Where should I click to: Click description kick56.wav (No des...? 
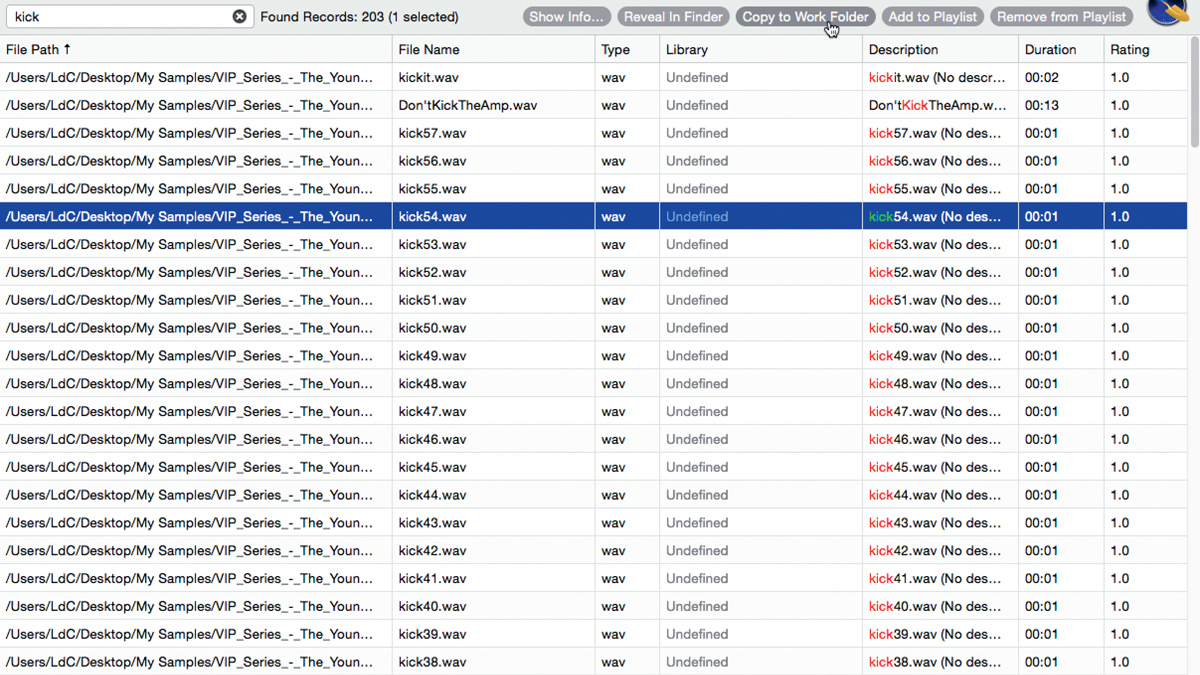tap(935, 161)
